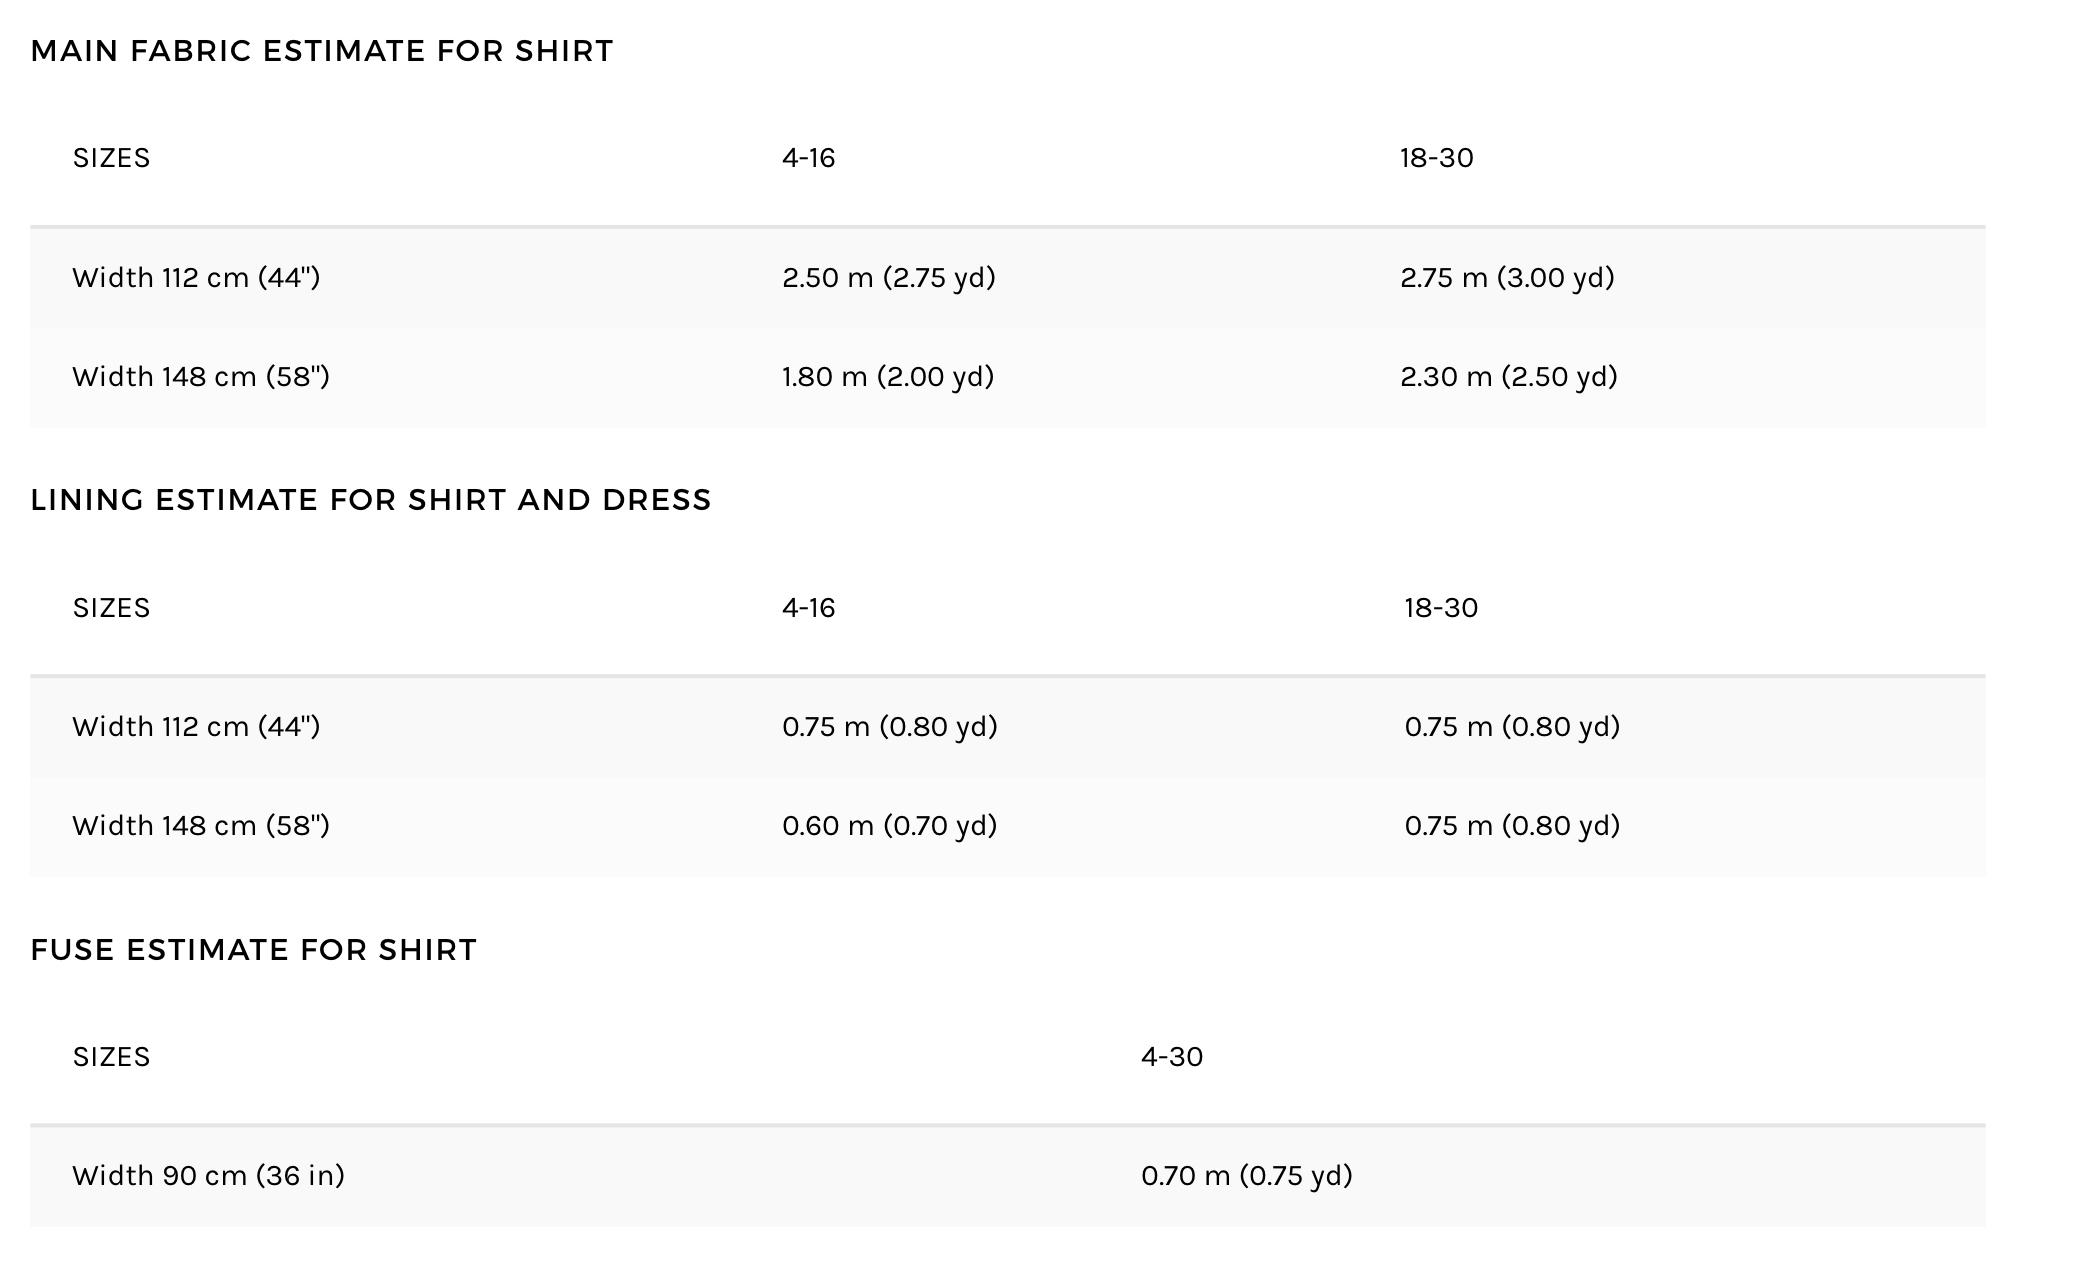Select the 2.75 m (3.00 yd) cell

coord(1507,278)
